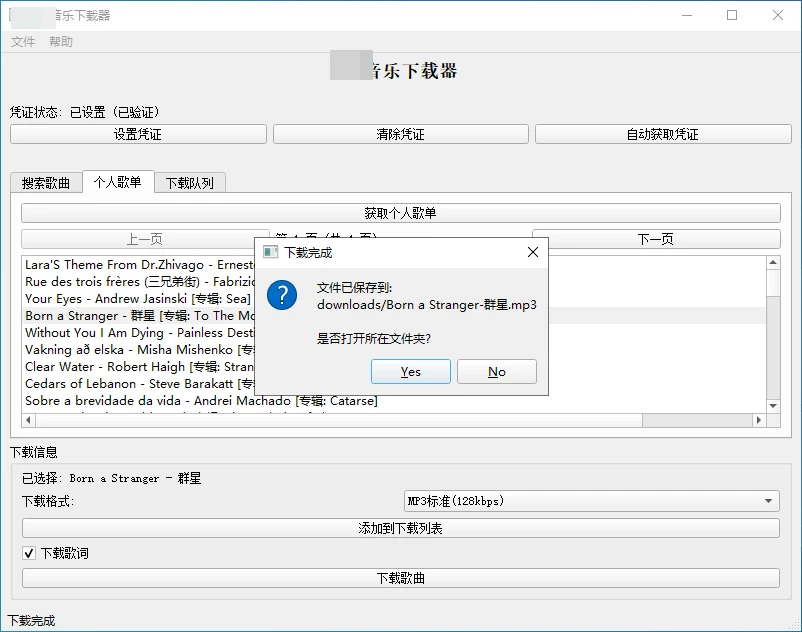
Task: Open the 帮助 menu
Action: point(61,42)
